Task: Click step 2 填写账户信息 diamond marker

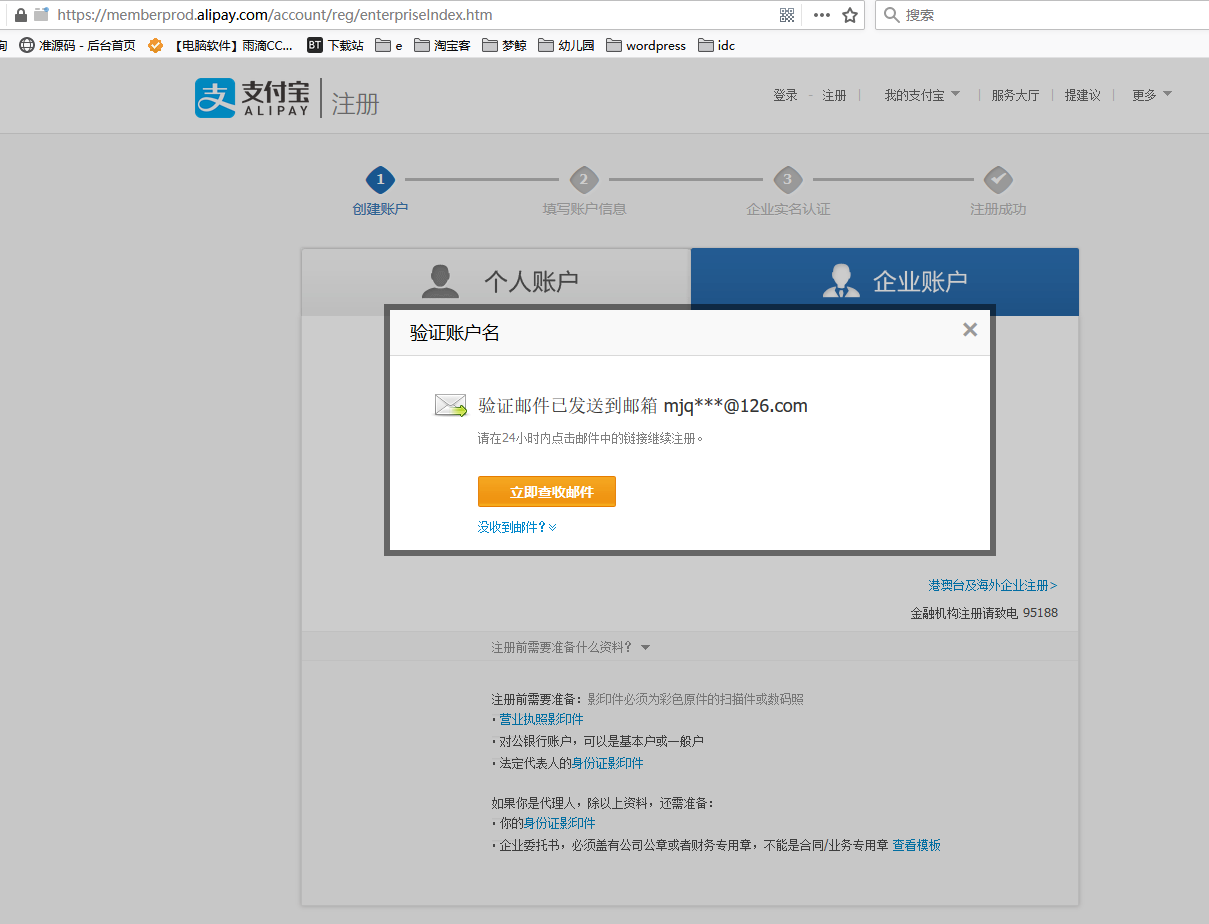Action: (x=584, y=180)
